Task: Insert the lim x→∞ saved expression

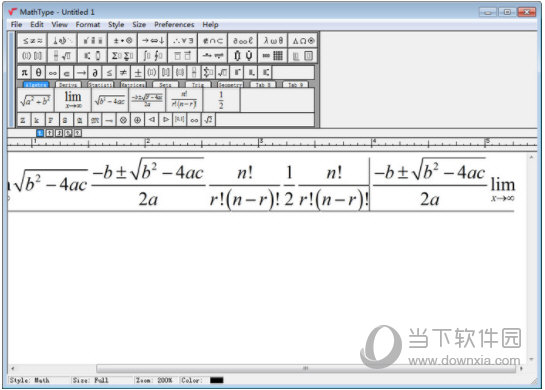Action: pos(73,100)
